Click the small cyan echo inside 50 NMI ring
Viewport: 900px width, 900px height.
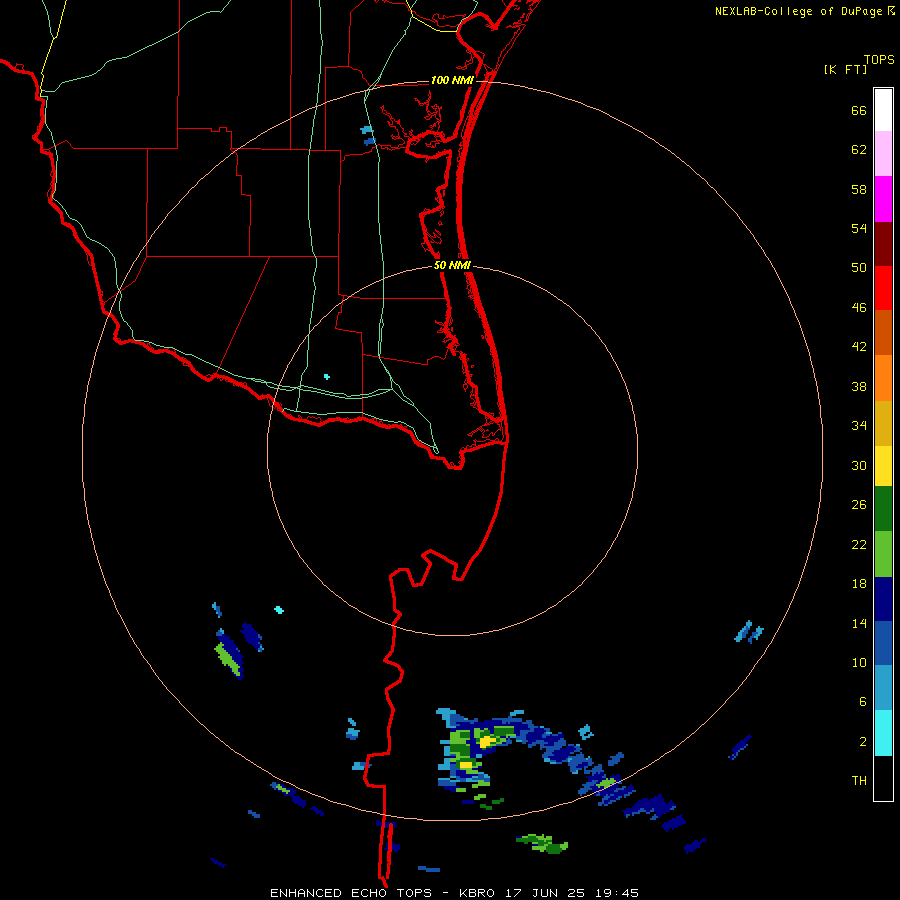[327, 377]
